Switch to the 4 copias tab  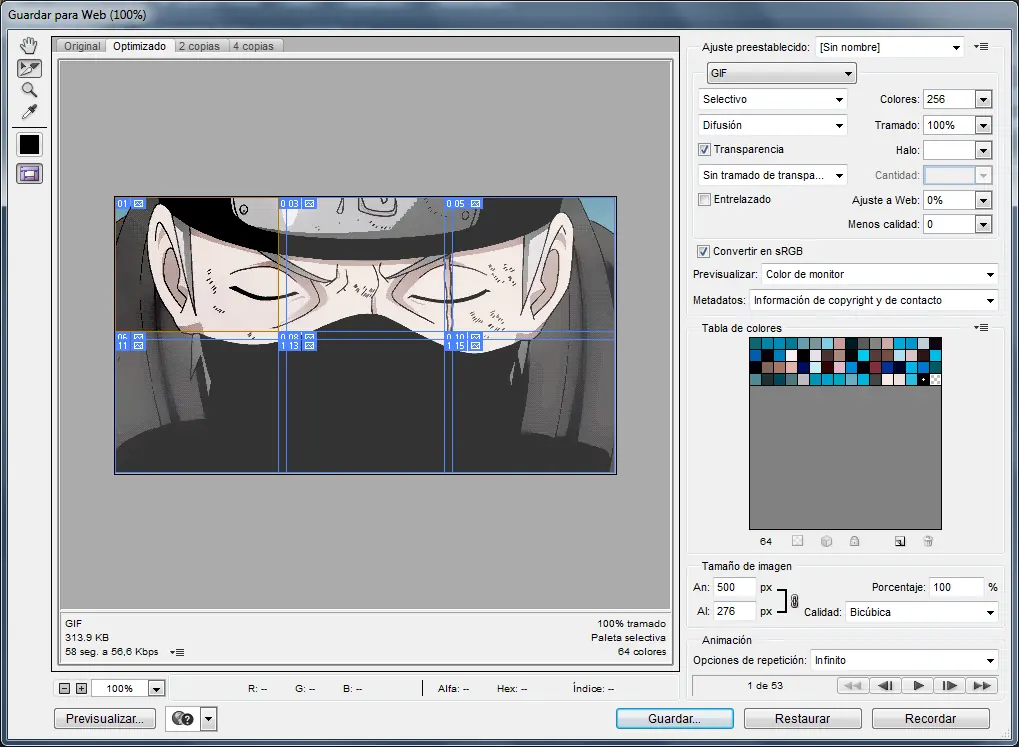click(x=253, y=46)
